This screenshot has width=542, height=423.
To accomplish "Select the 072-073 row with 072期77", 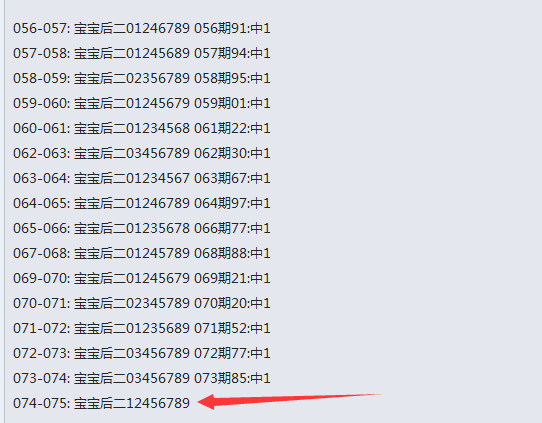I will pos(142,353).
